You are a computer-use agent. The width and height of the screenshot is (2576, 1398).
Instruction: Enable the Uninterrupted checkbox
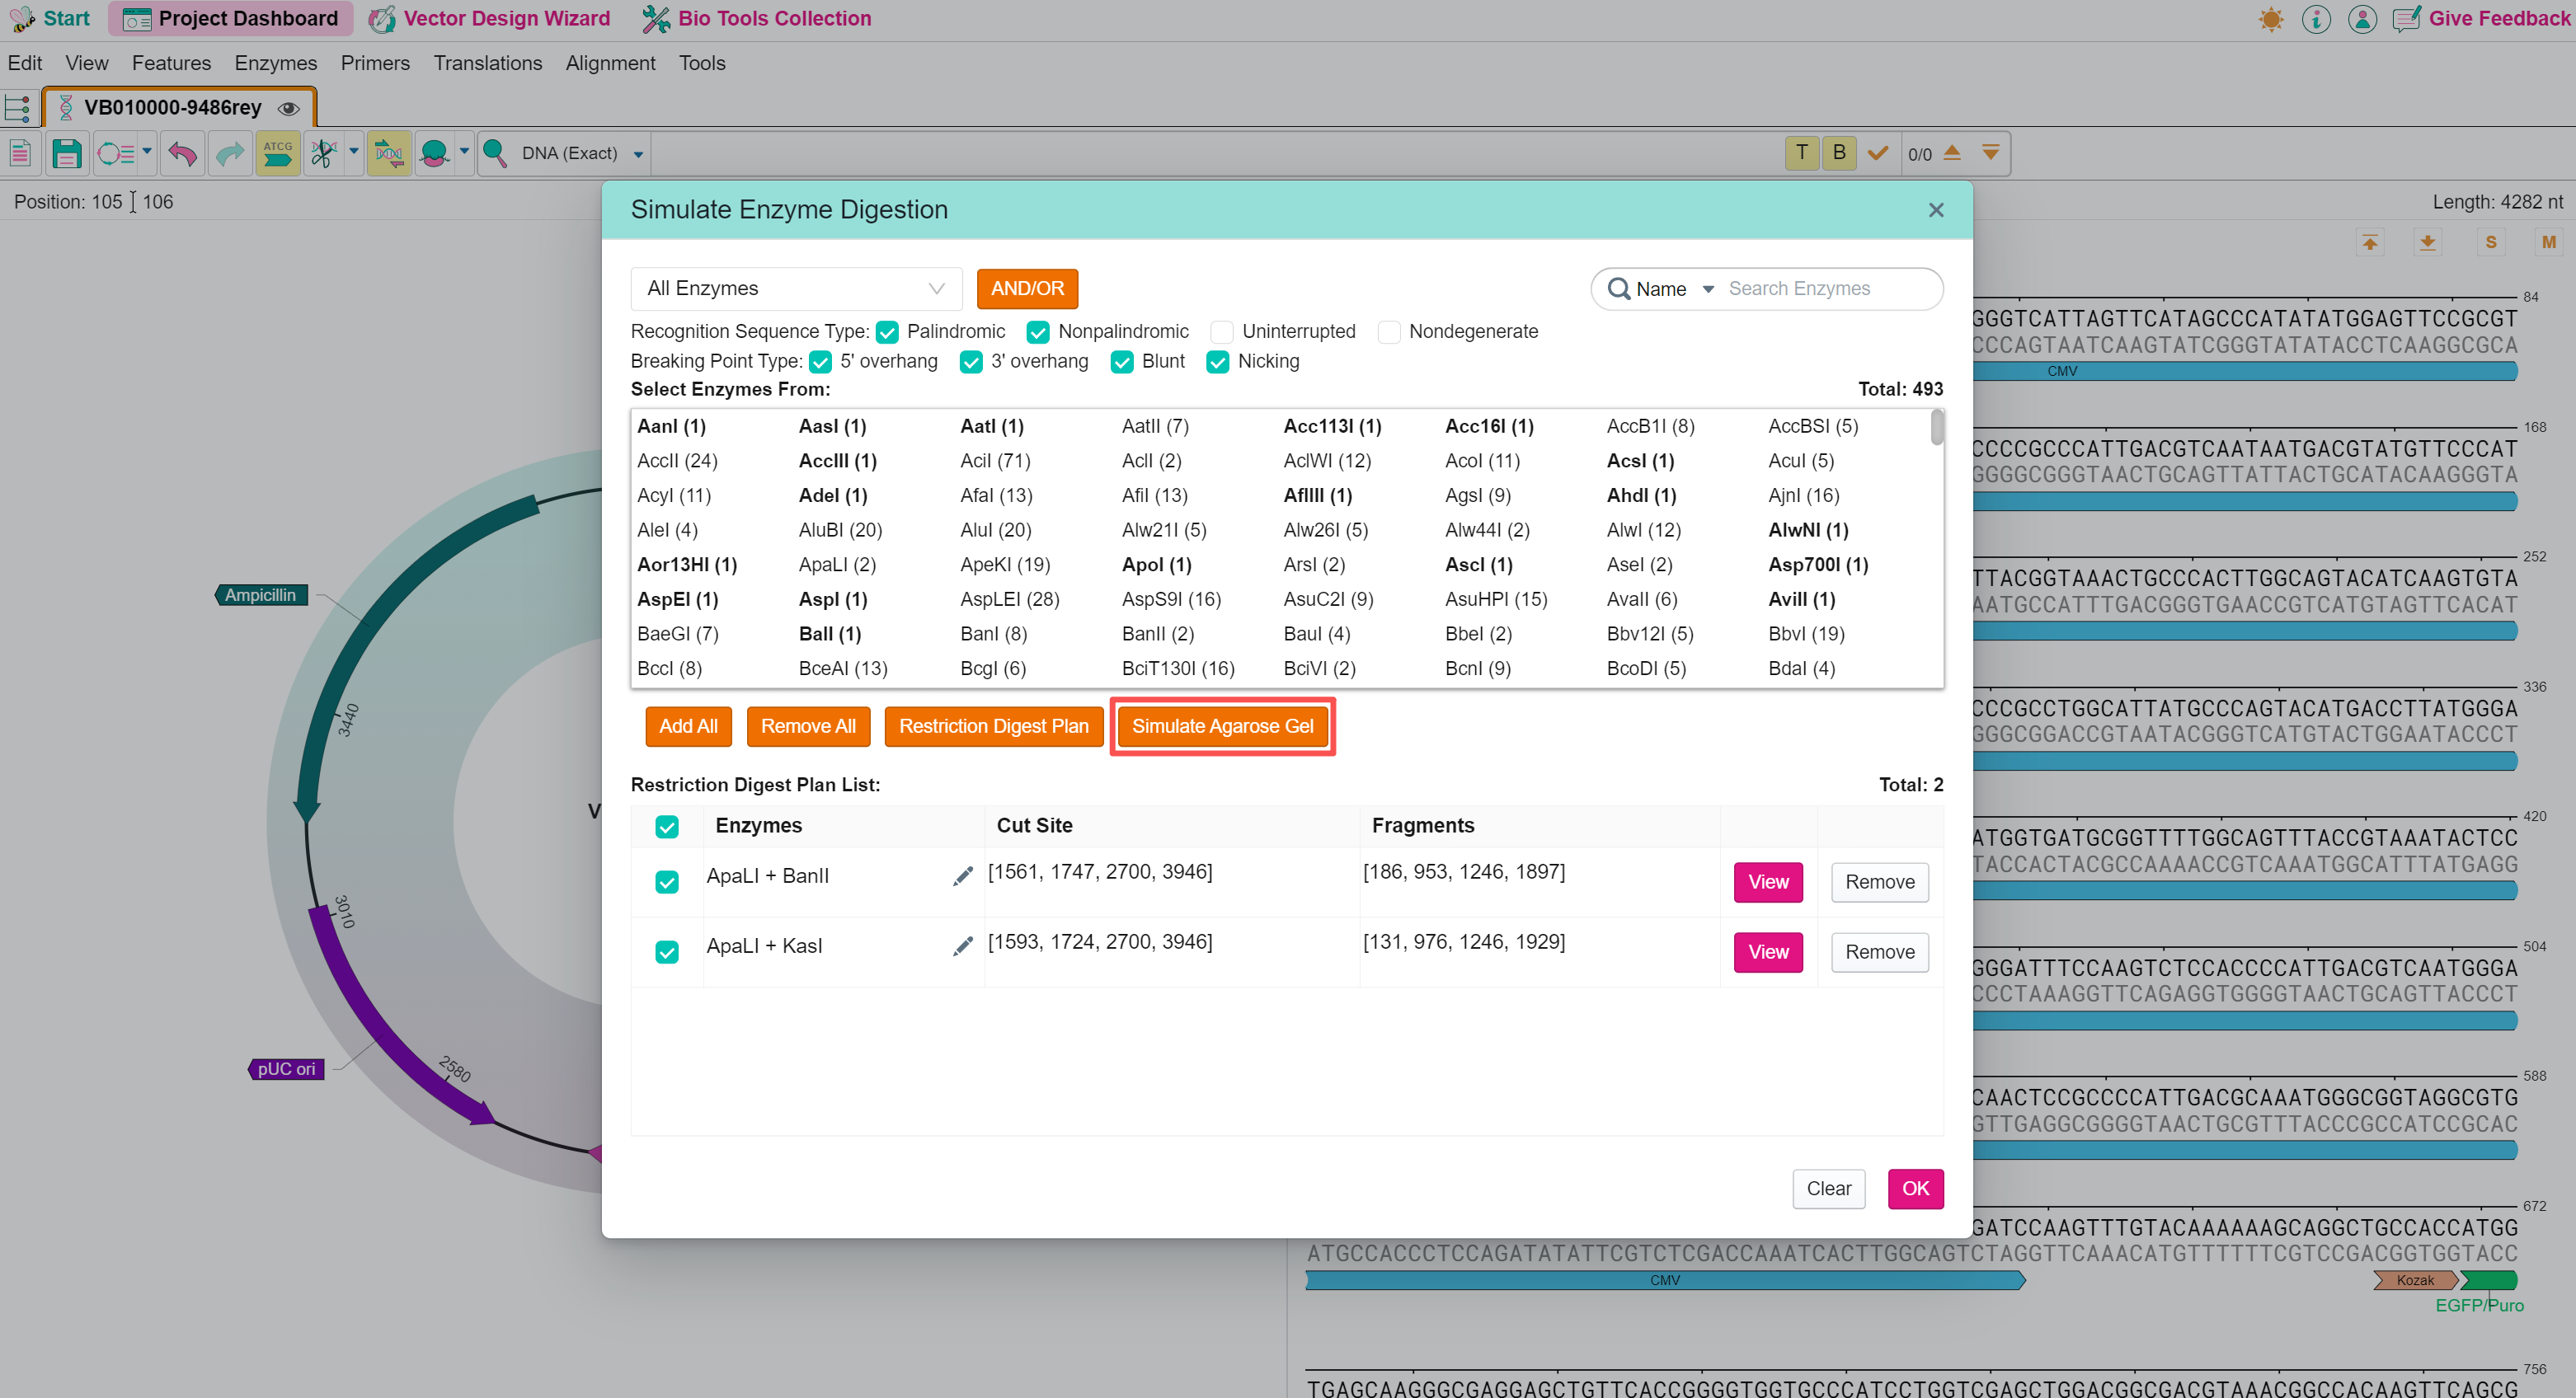tap(1221, 331)
